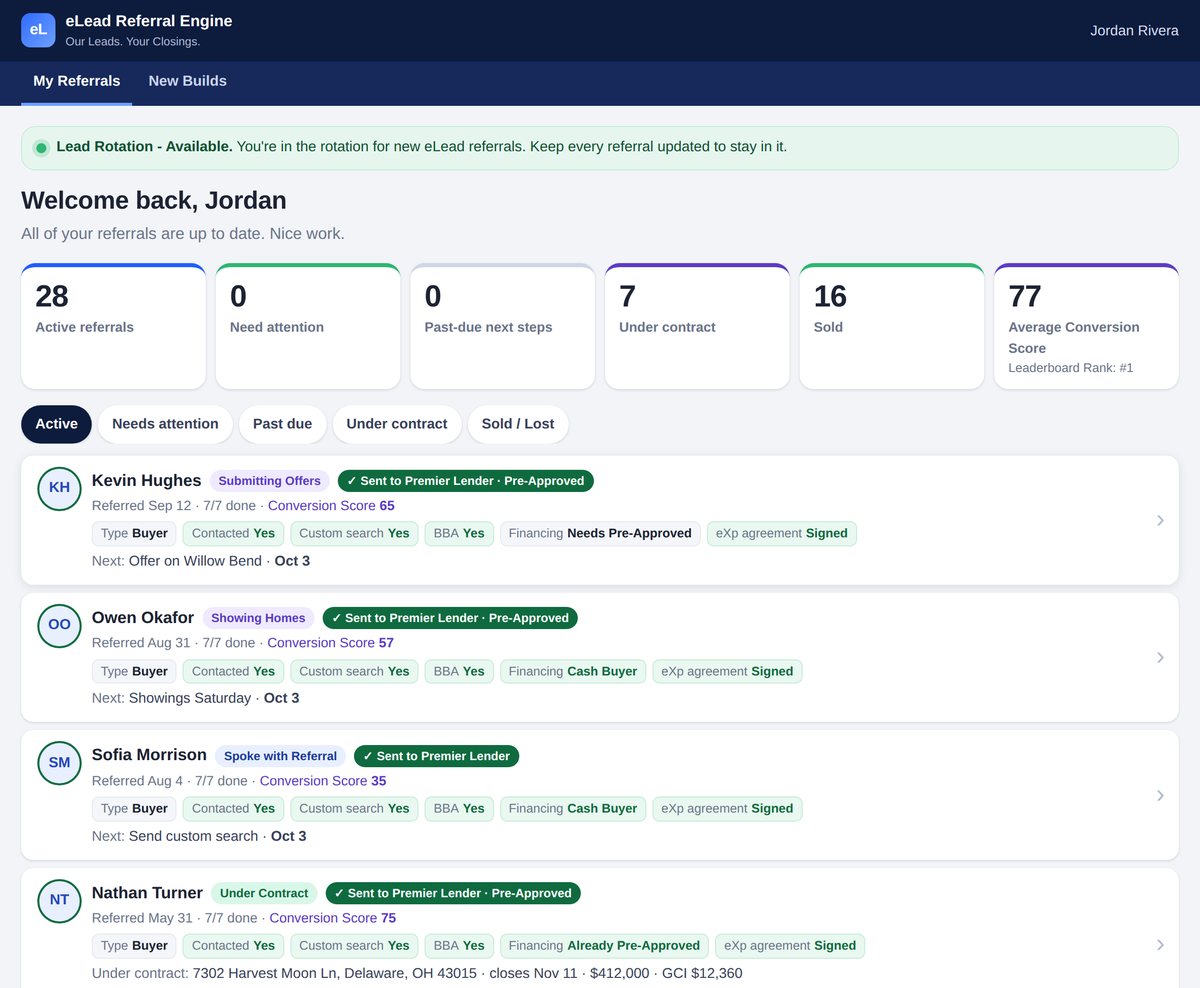Viewport: 1200px width, 988px height.
Task: Expand Nathan Turner referral chevron
Action: [x=1160, y=945]
